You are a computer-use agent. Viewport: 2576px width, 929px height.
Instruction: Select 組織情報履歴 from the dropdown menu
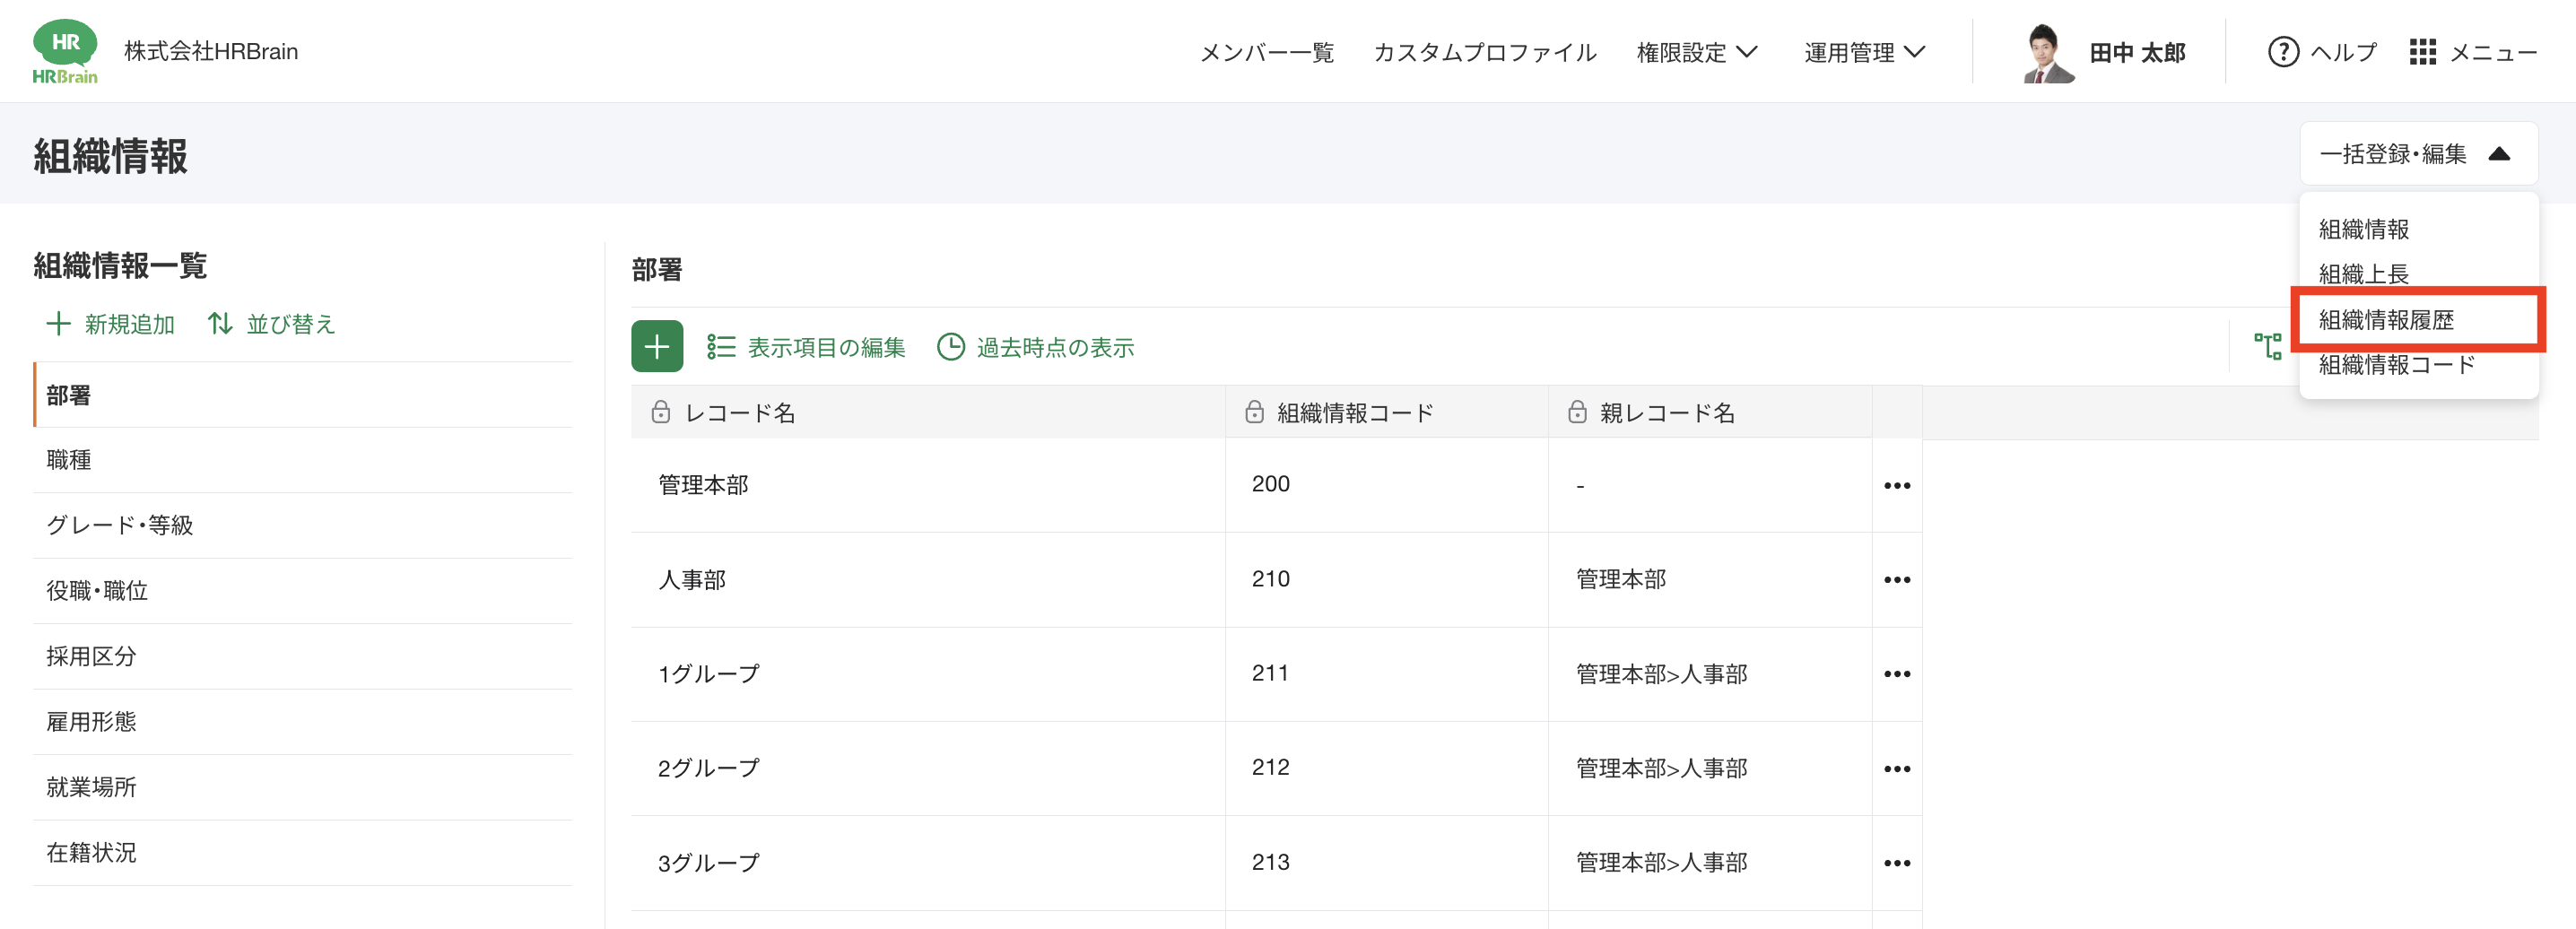[2386, 320]
